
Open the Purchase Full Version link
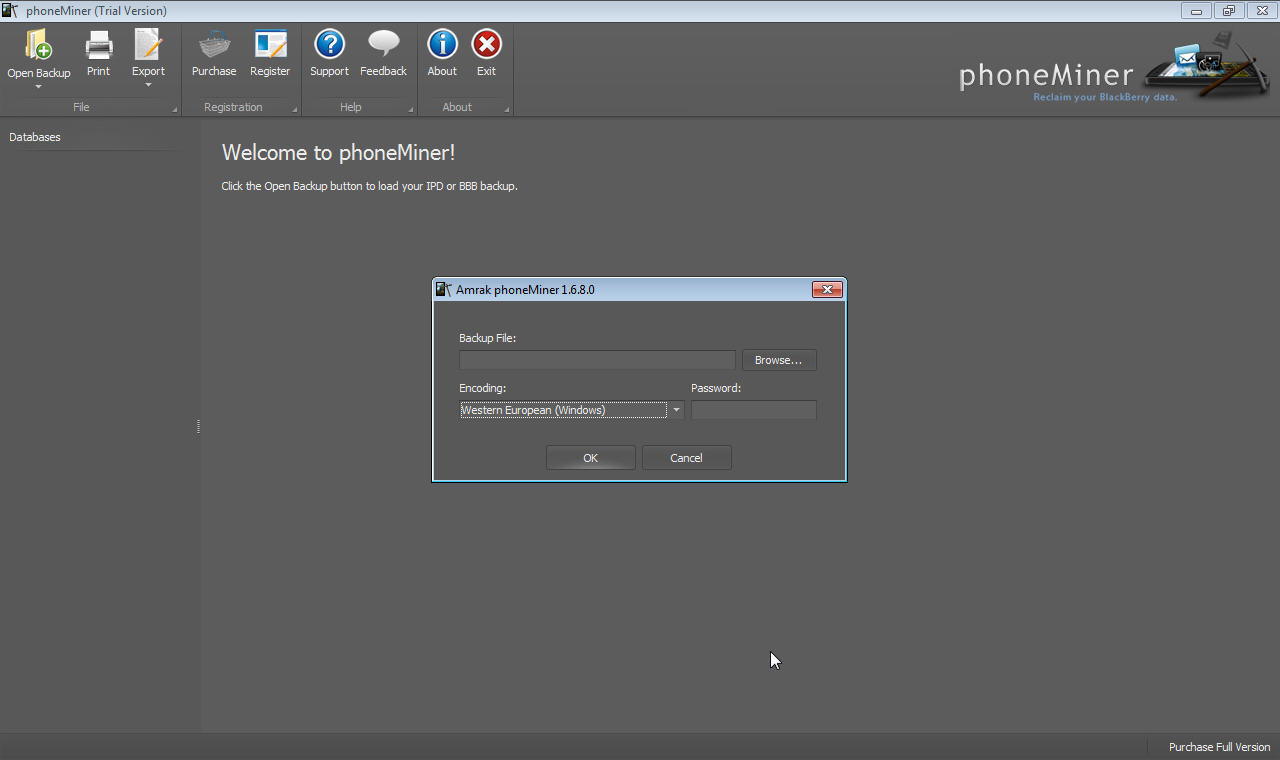point(1219,747)
